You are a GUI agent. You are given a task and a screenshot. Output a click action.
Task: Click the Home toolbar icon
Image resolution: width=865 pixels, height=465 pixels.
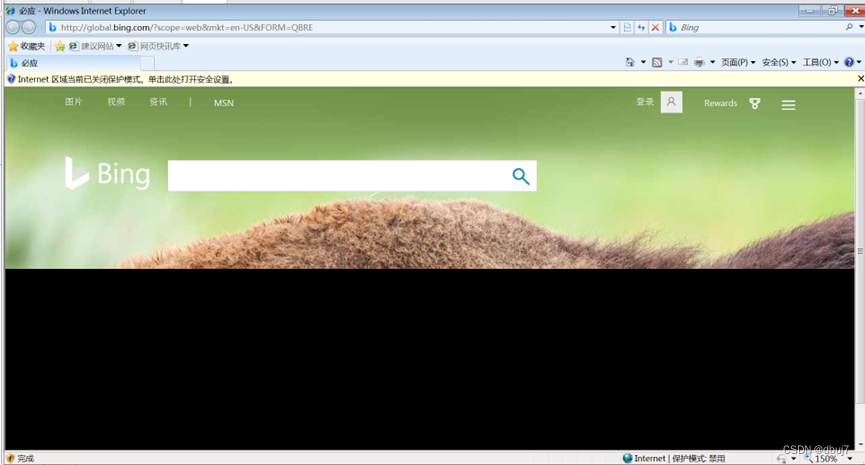[630, 62]
